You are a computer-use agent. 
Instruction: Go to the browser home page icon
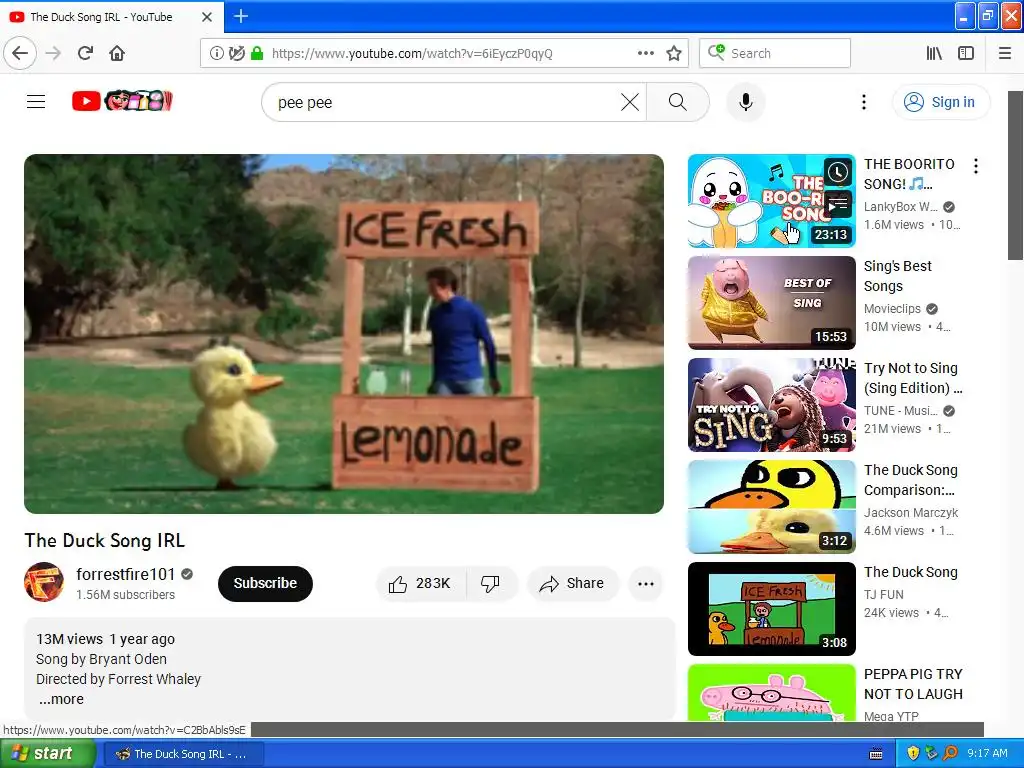[117, 53]
